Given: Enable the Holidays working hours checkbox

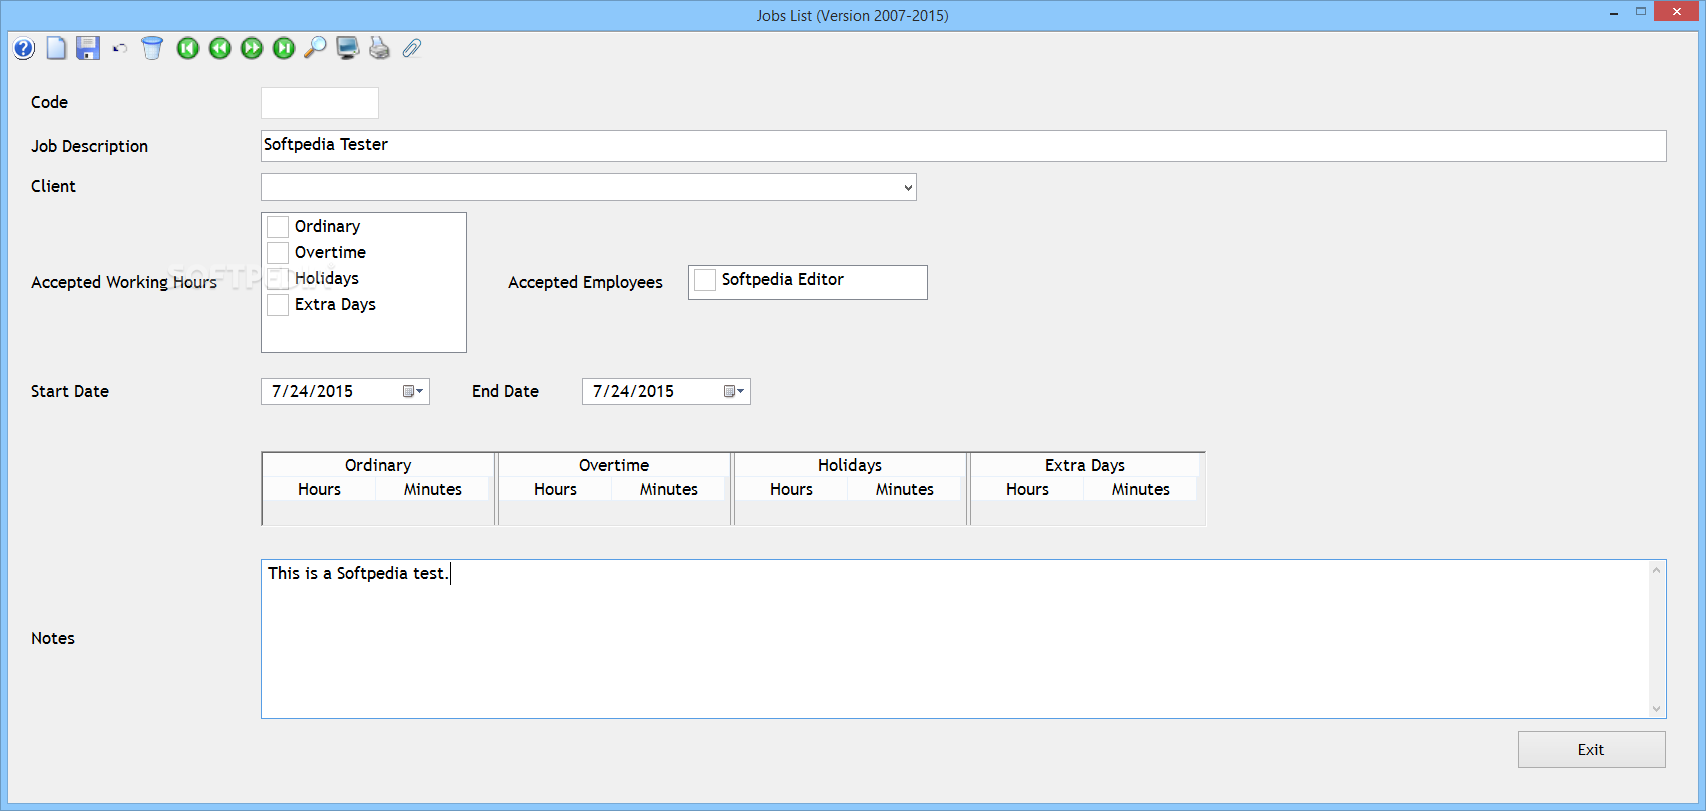Looking at the screenshot, I should [x=278, y=279].
